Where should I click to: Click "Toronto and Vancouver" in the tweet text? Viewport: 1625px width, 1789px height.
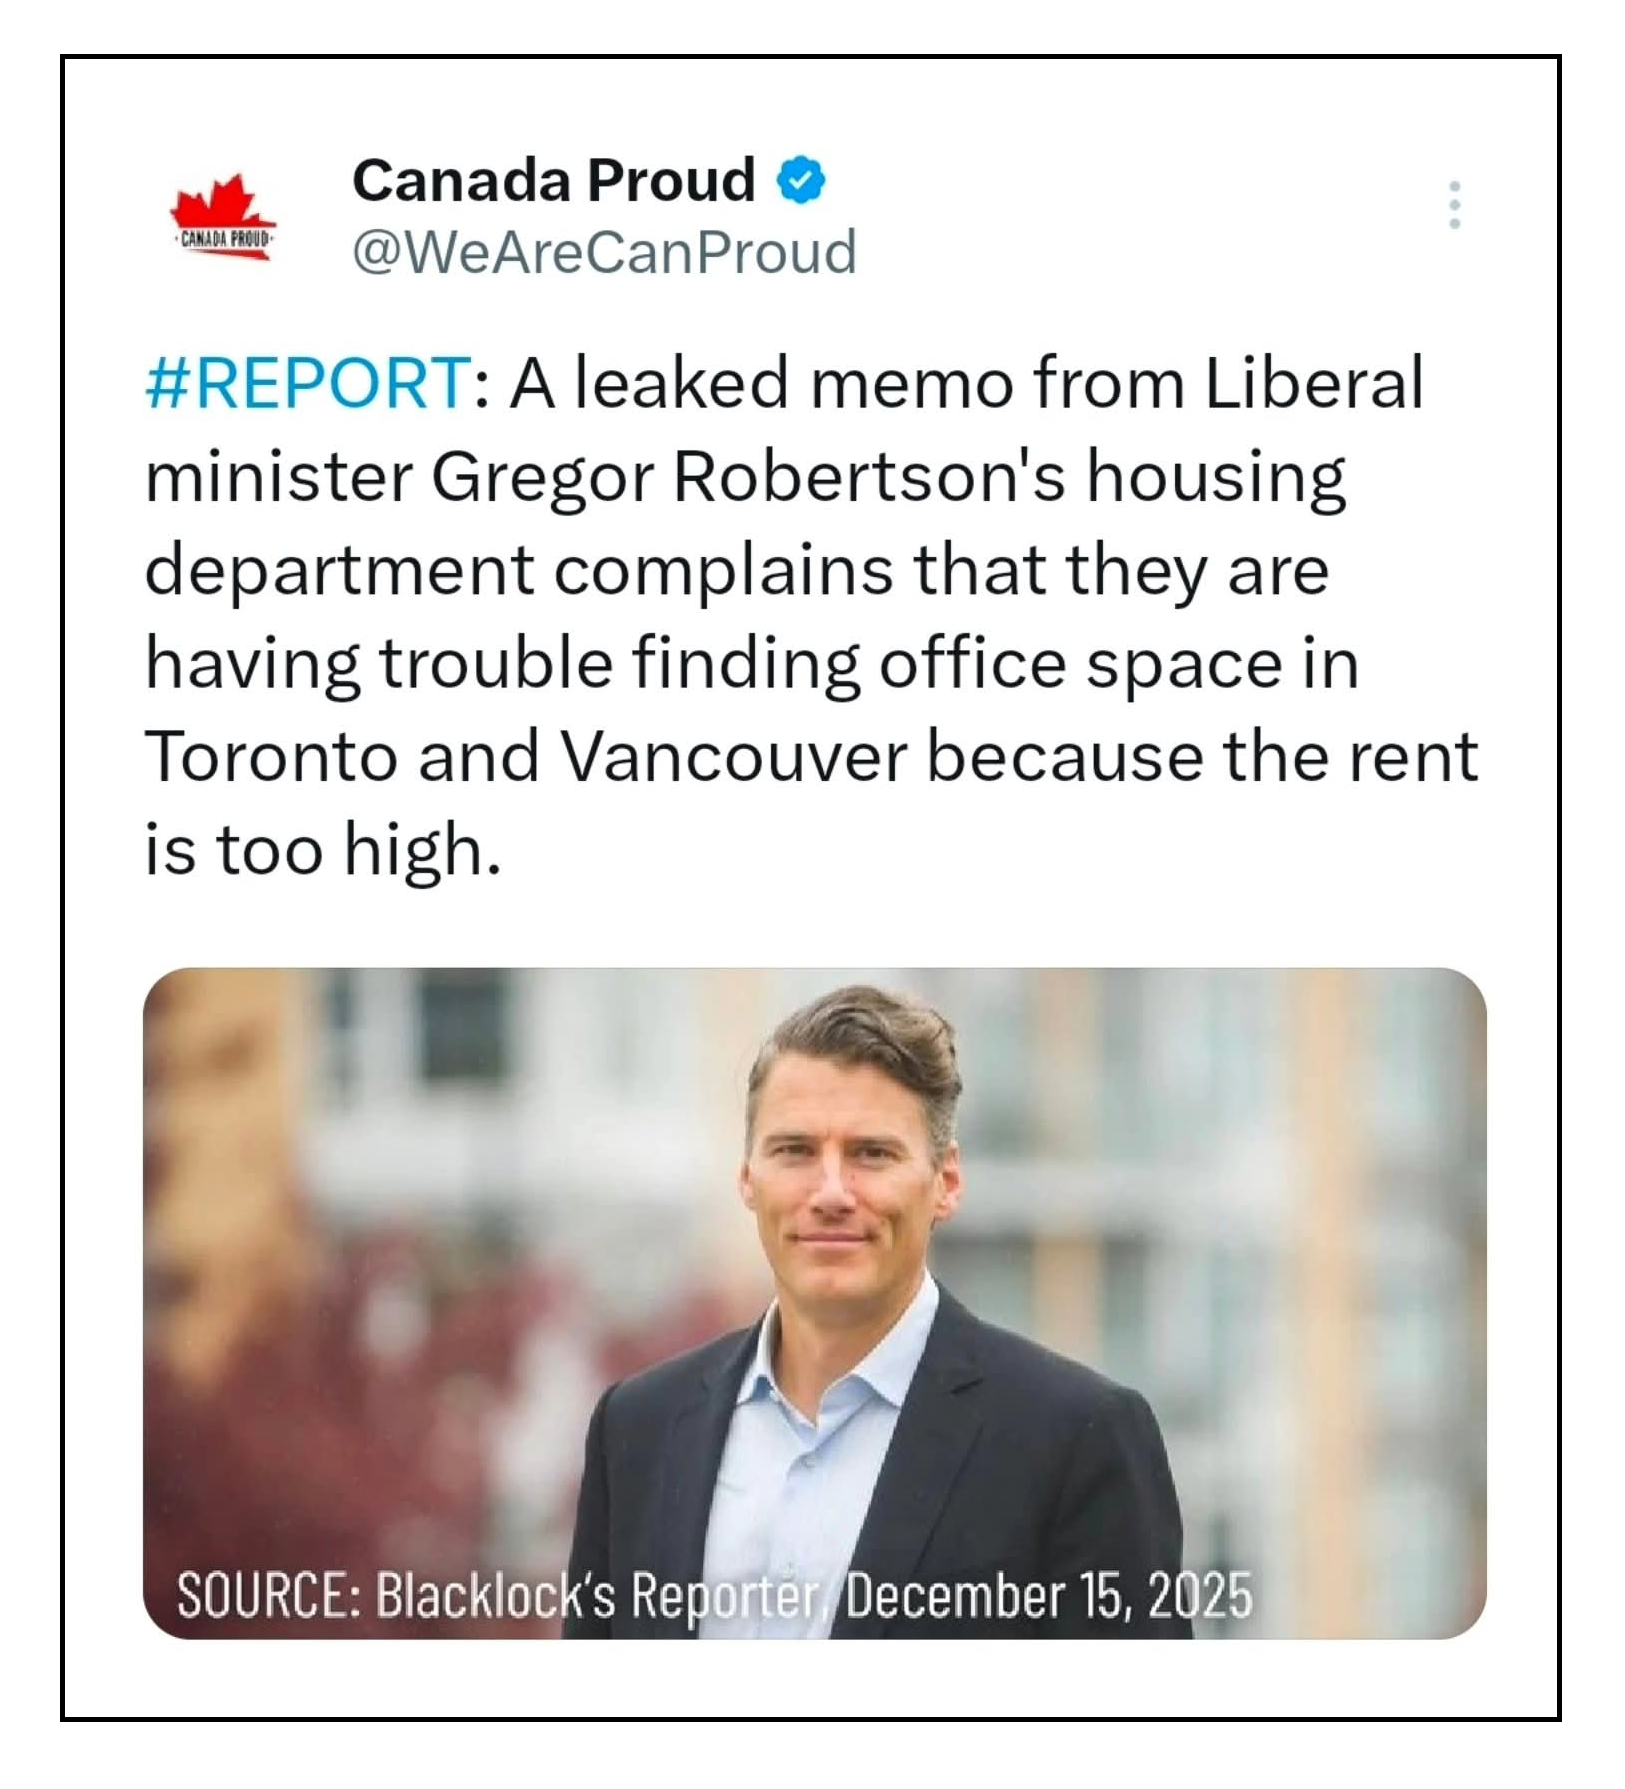tap(526, 756)
